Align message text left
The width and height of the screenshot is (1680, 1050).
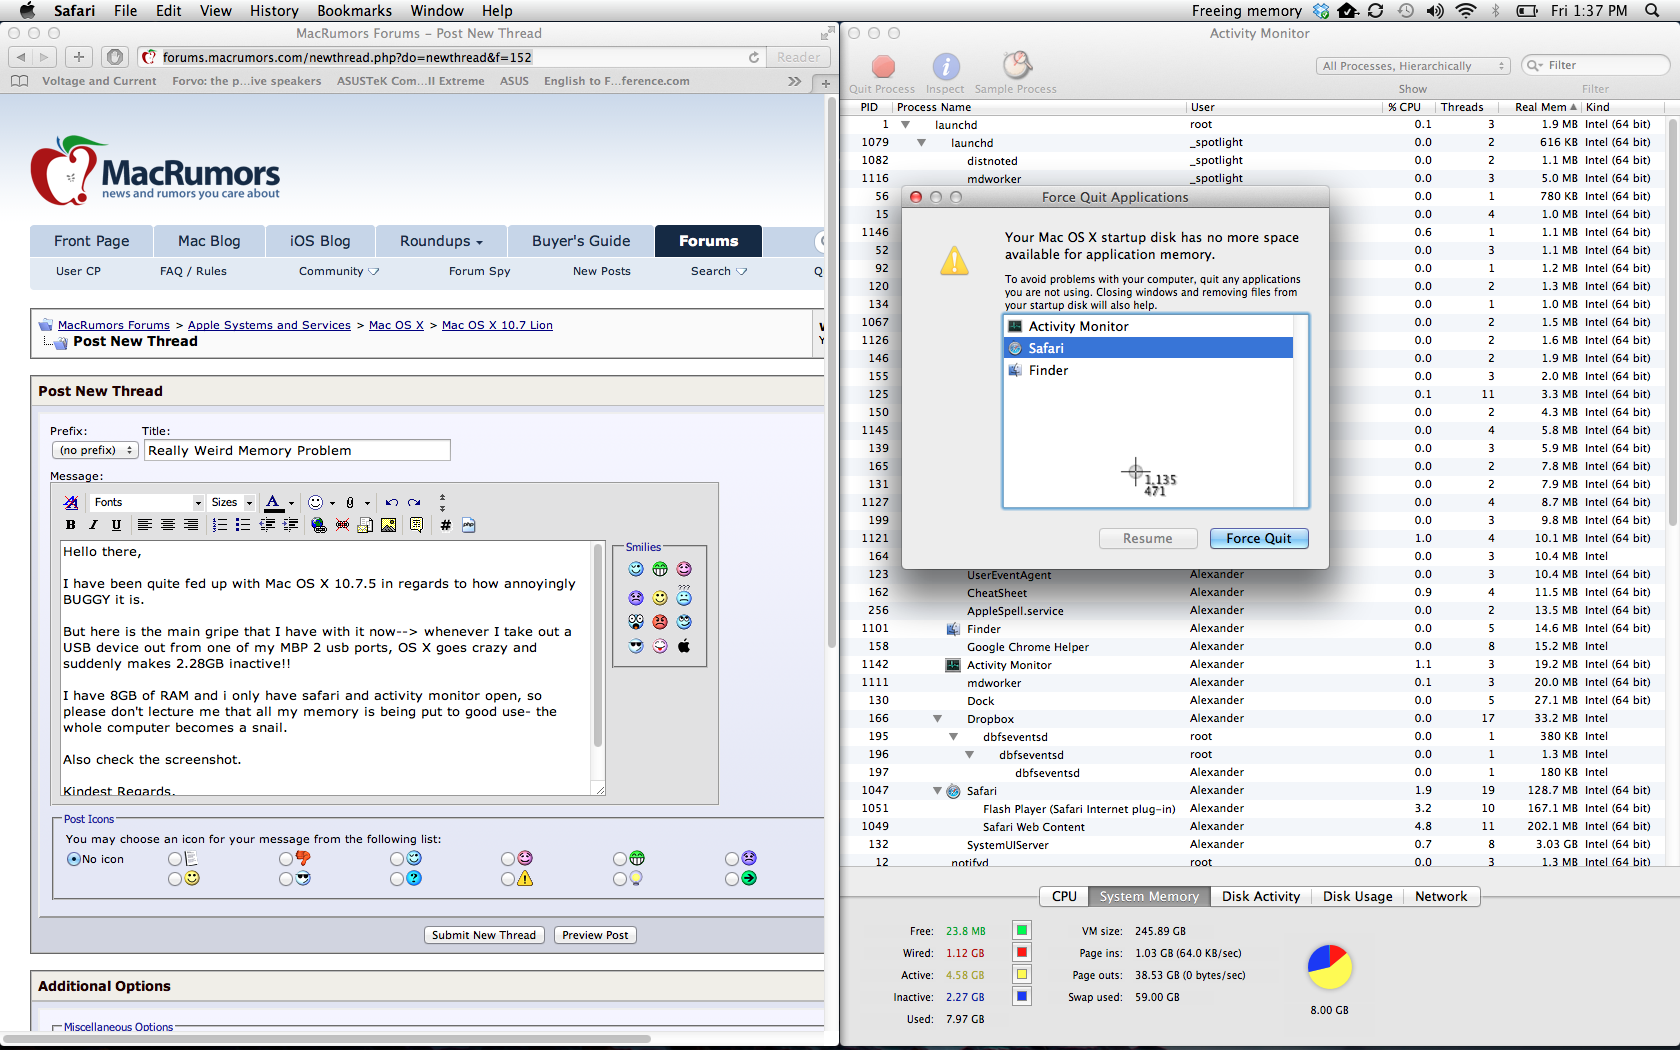pos(145,525)
